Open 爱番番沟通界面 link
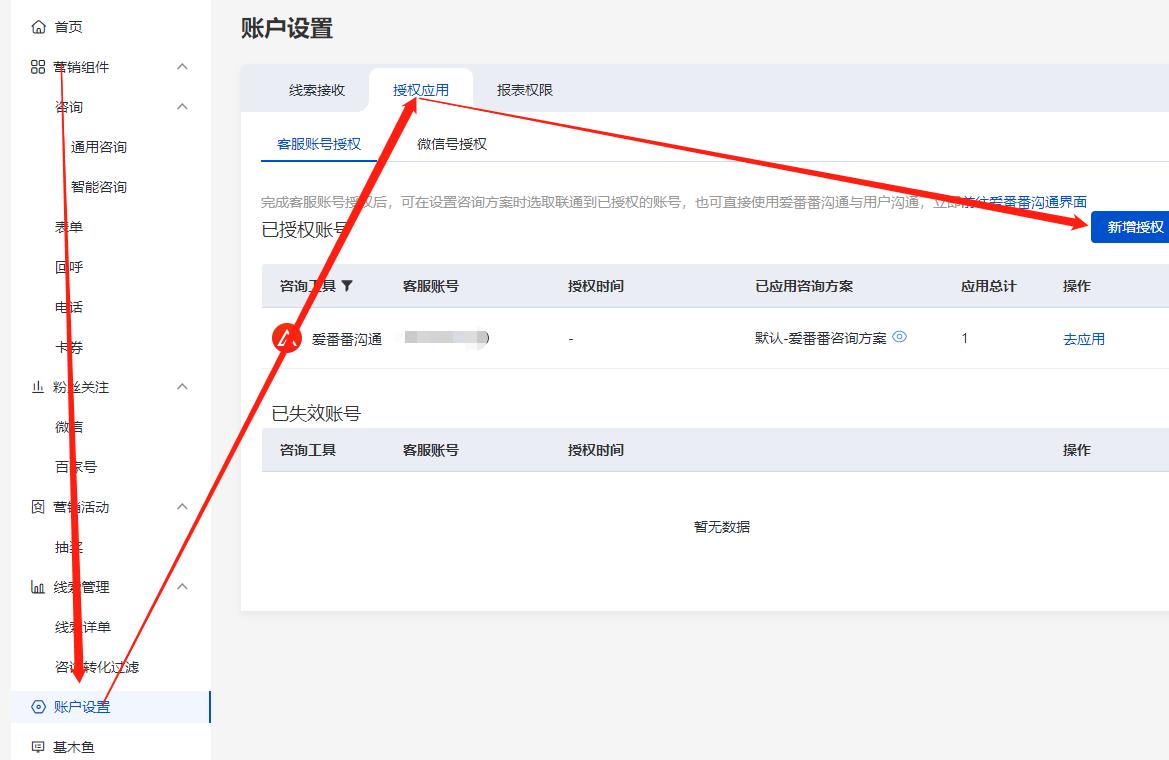Screen dimensions: 1169x760 1038,202
